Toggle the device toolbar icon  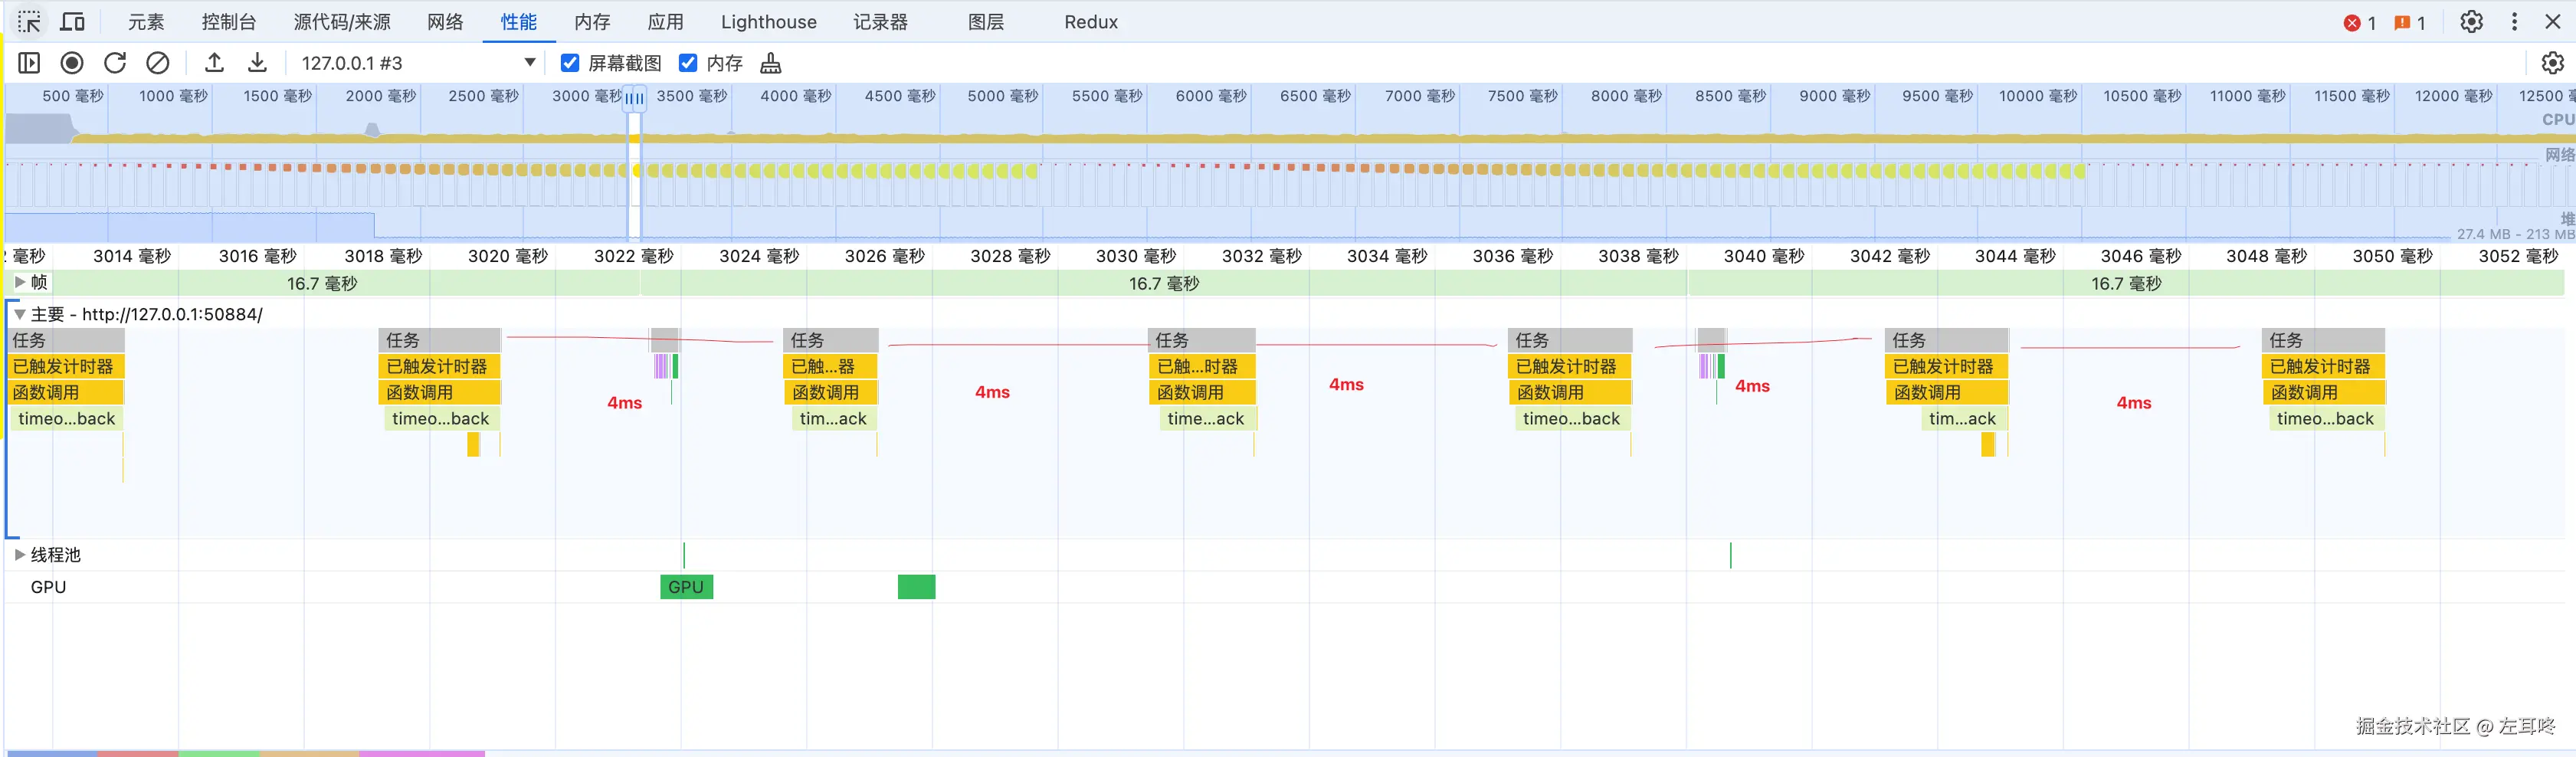(73, 22)
